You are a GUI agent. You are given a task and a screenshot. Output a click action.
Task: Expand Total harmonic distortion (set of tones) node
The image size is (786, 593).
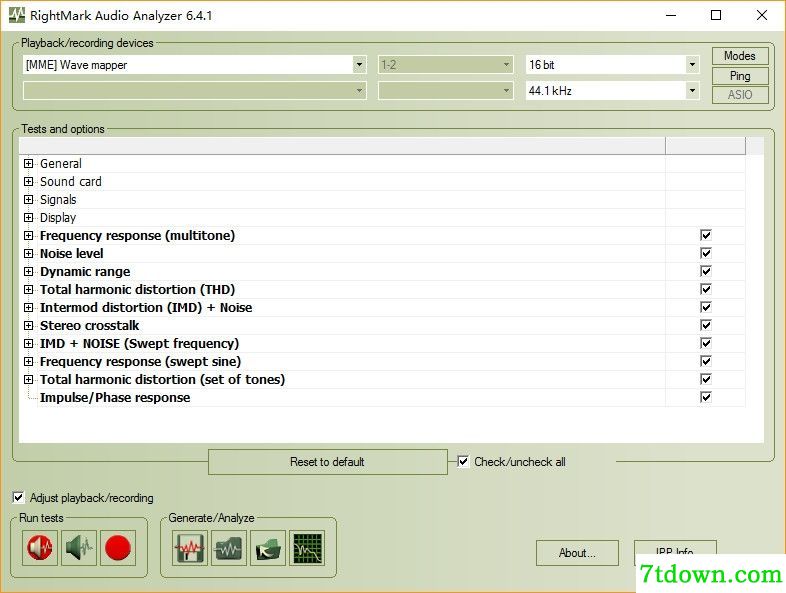(29, 380)
